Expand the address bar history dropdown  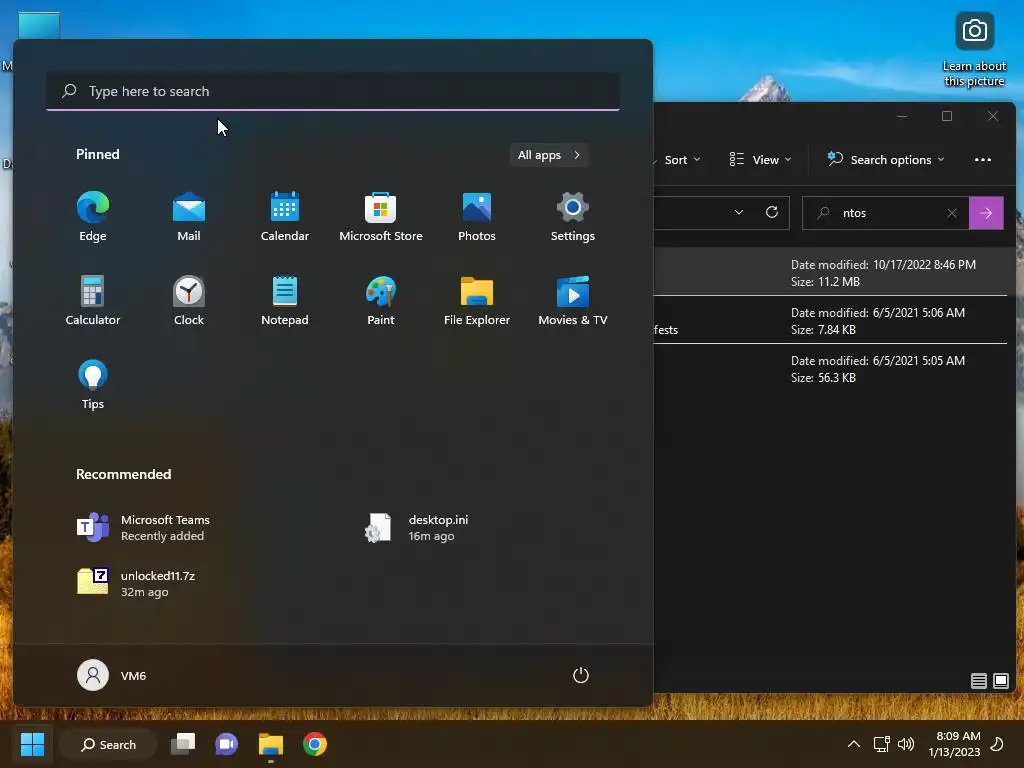point(739,213)
